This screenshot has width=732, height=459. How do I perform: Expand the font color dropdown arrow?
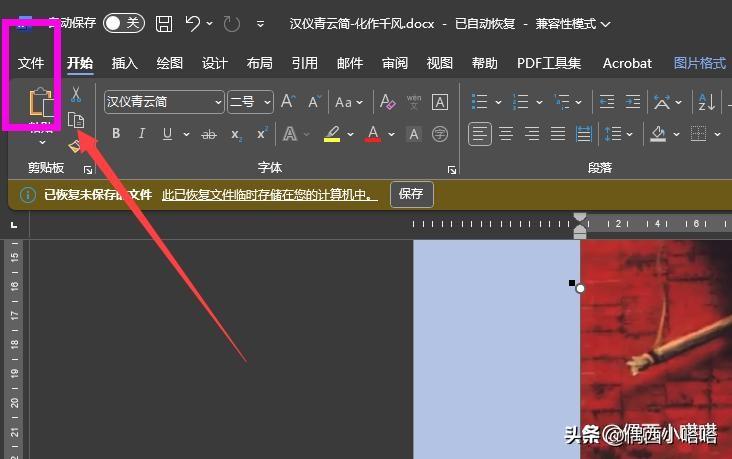tap(391, 134)
